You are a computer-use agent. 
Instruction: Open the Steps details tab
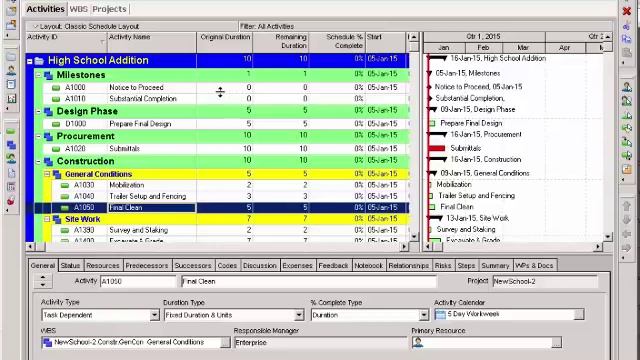point(466,266)
